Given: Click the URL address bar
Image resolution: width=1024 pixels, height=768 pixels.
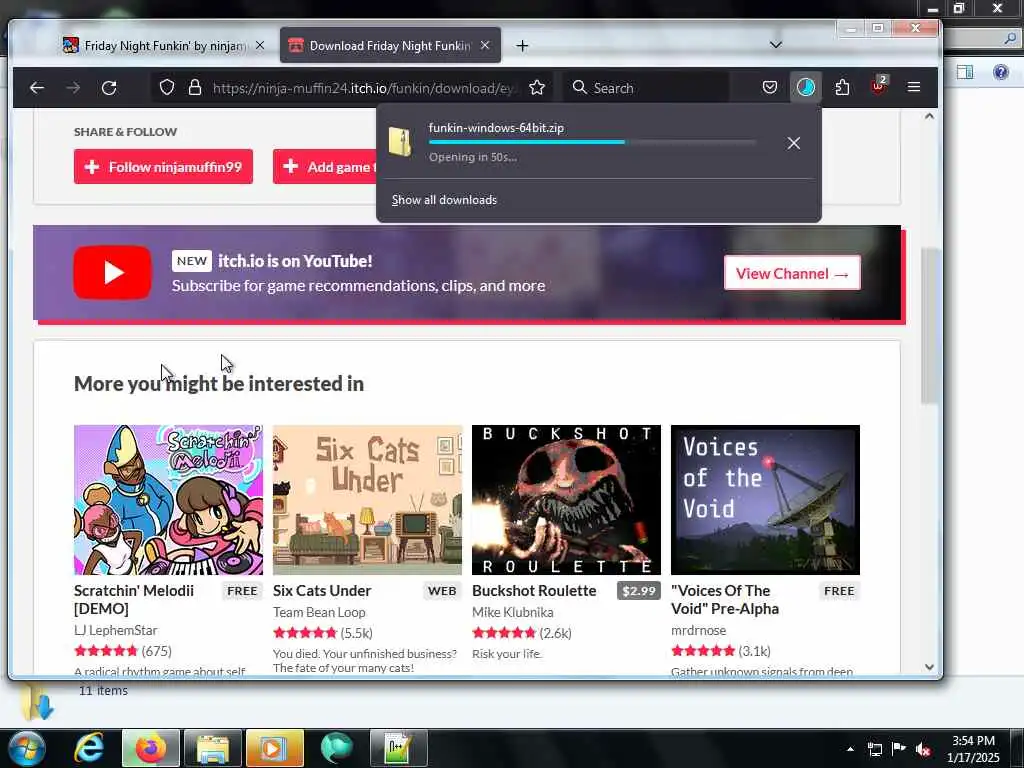Looking at the screenshot, I should point(364,88).
